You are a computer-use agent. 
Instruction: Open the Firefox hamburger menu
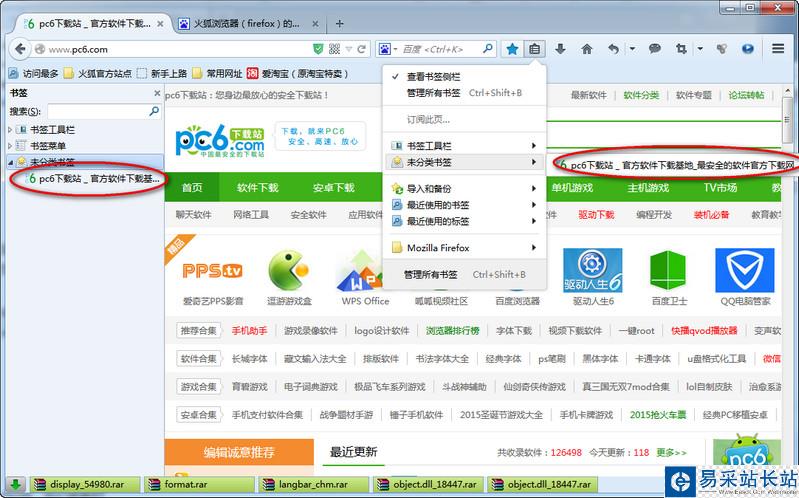tap(778, 48)
